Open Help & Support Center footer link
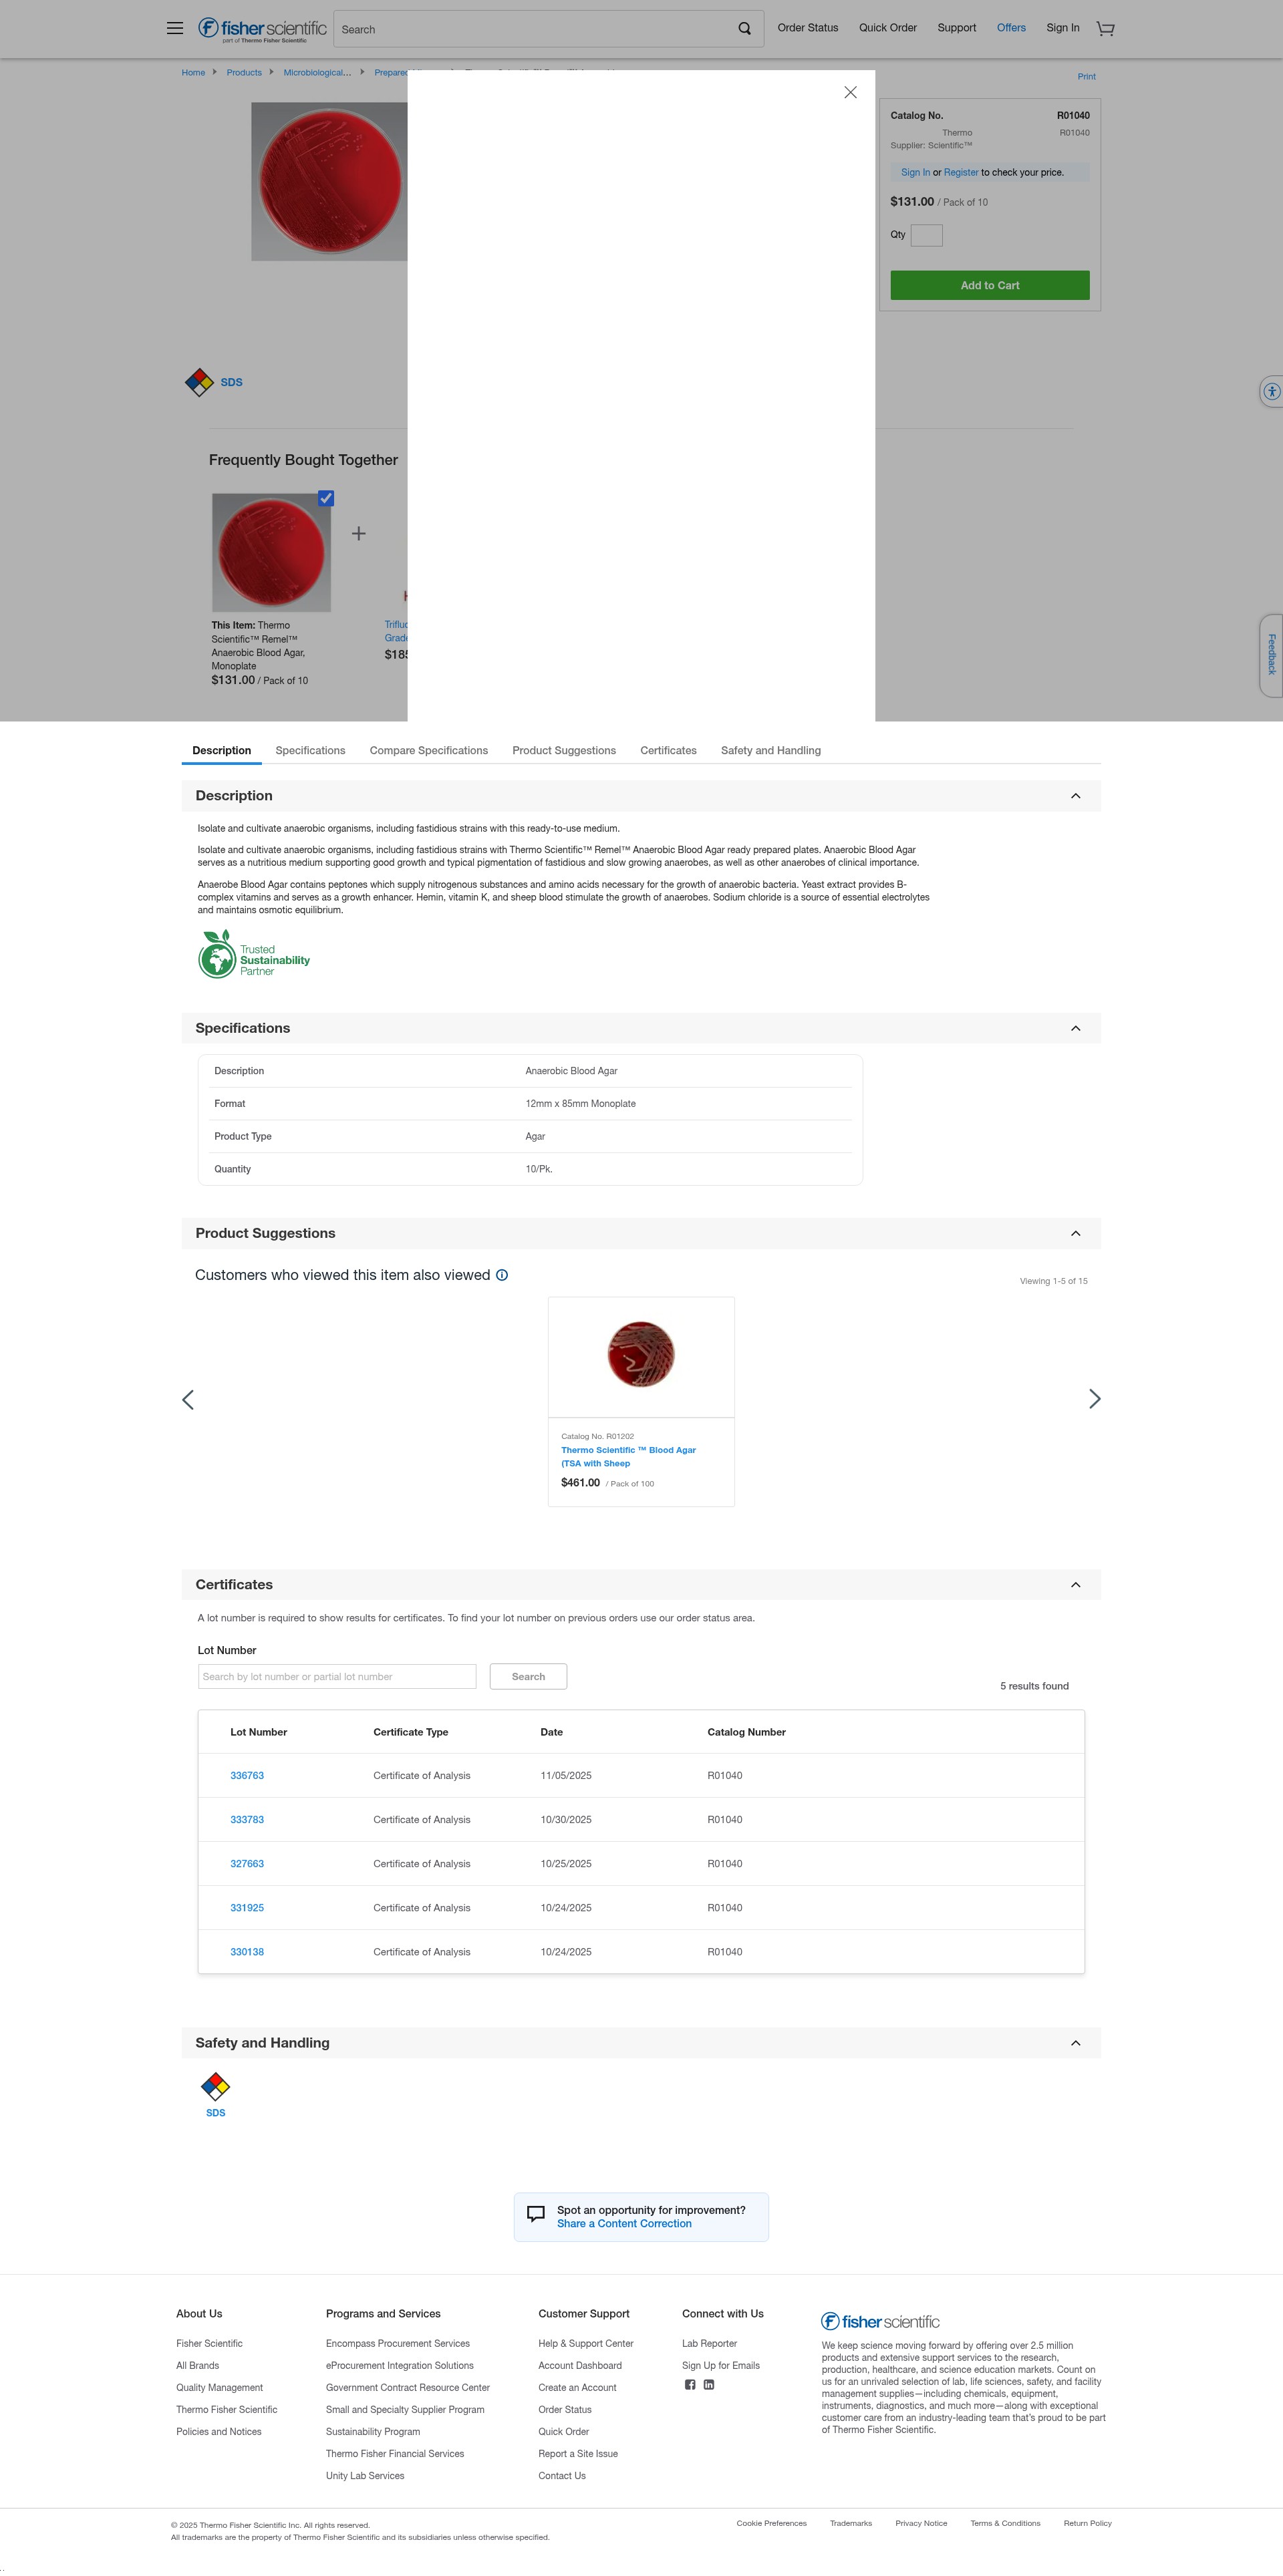This screenshot has height=2576, width=1283. [586, 2344]
